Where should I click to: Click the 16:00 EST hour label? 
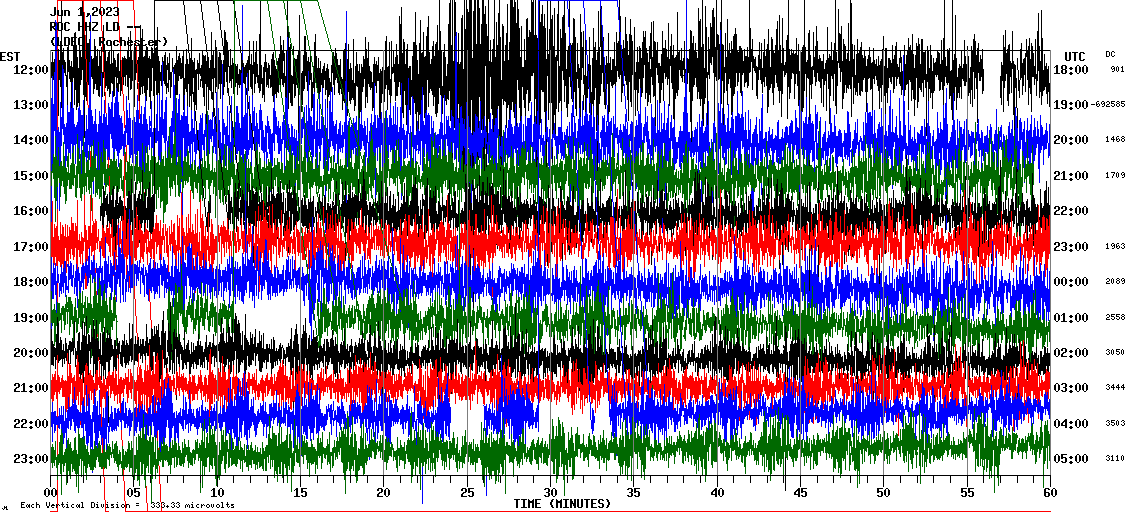(x=33, y=211)
